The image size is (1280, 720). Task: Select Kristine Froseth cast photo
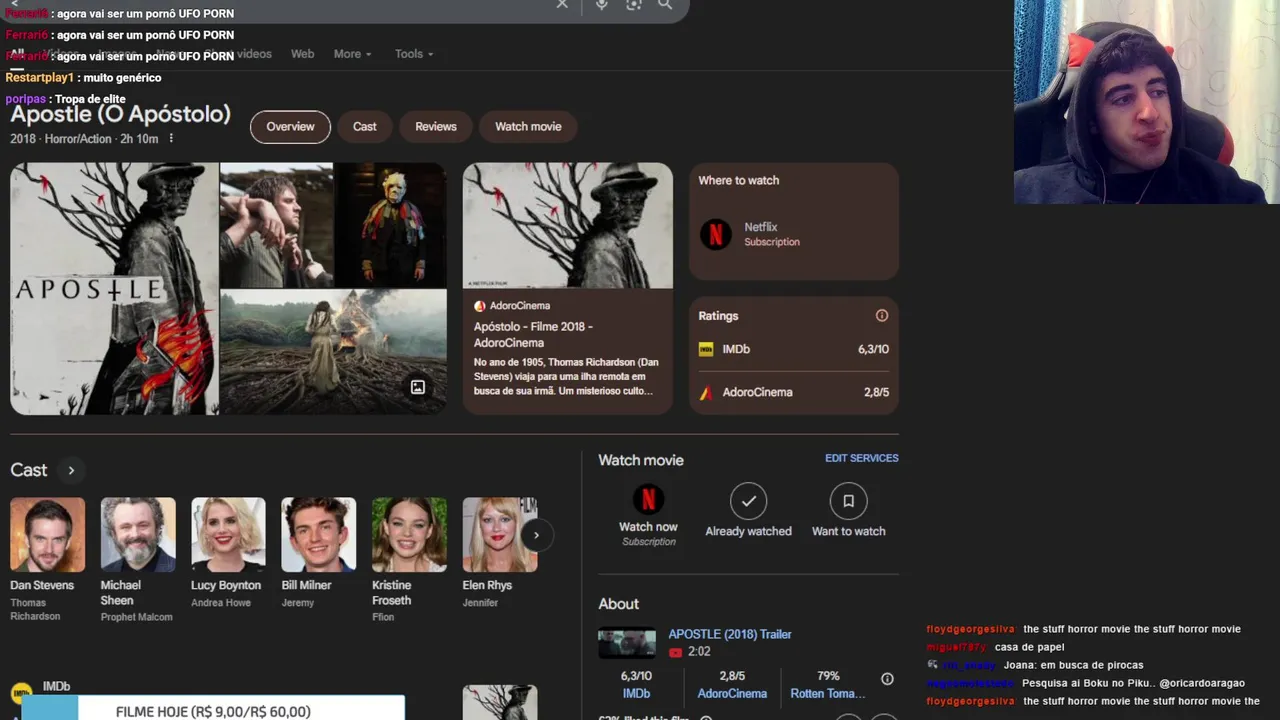[409, 535]
